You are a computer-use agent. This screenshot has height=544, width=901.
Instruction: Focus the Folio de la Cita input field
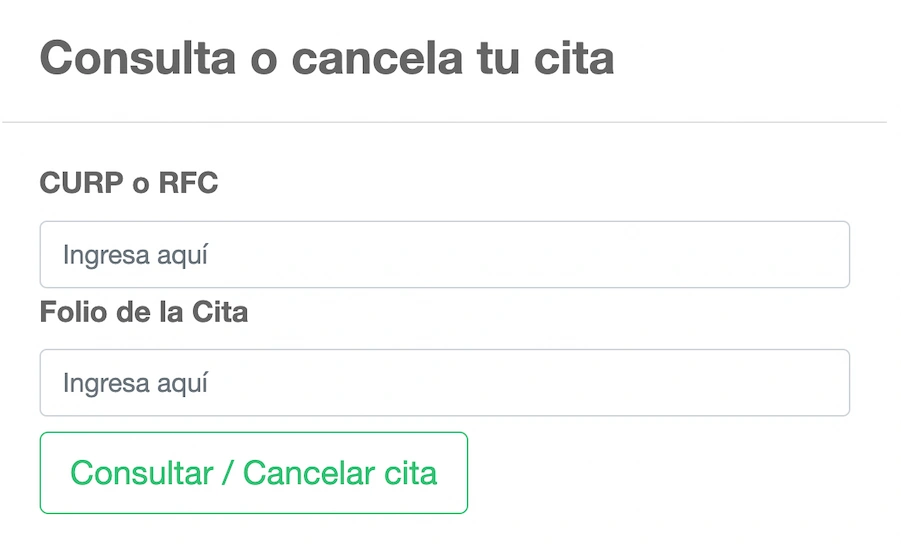[444, 383]
